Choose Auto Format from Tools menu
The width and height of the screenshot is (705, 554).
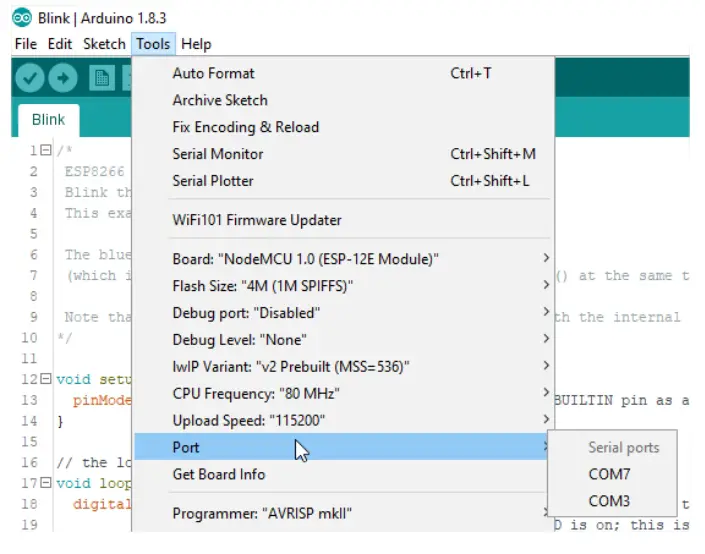[344, 73]
